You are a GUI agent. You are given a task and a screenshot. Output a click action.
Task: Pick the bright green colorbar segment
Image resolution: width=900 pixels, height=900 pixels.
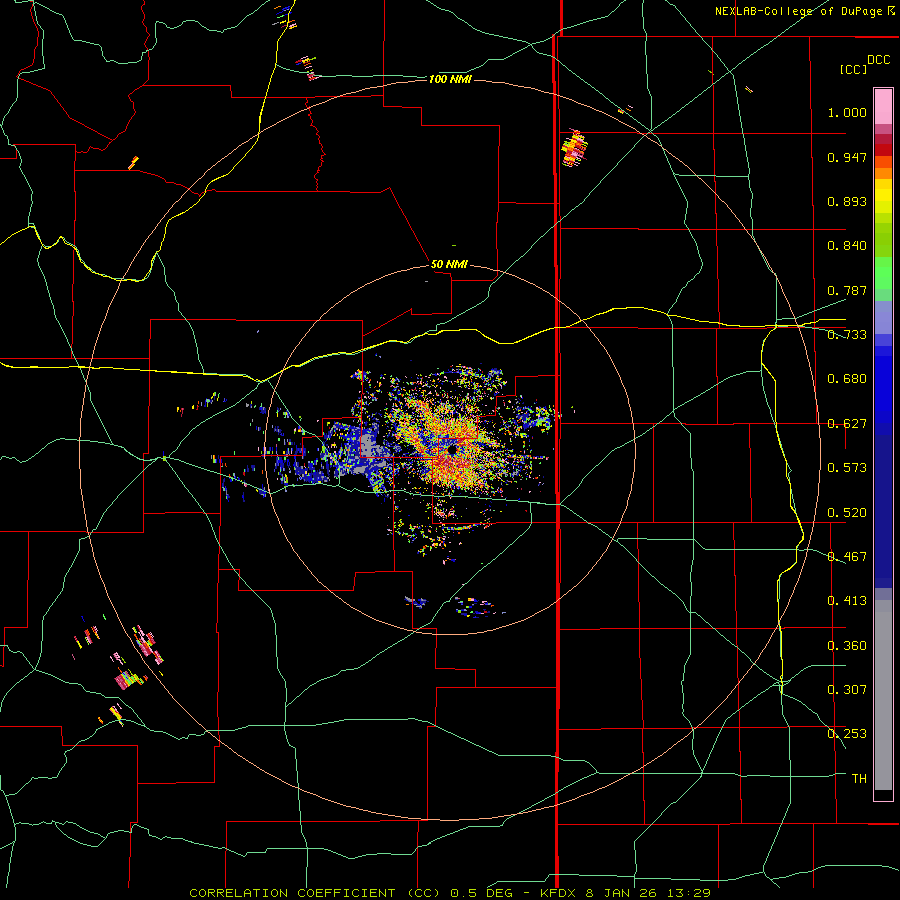pyautogui.click(x=883, y=273)
